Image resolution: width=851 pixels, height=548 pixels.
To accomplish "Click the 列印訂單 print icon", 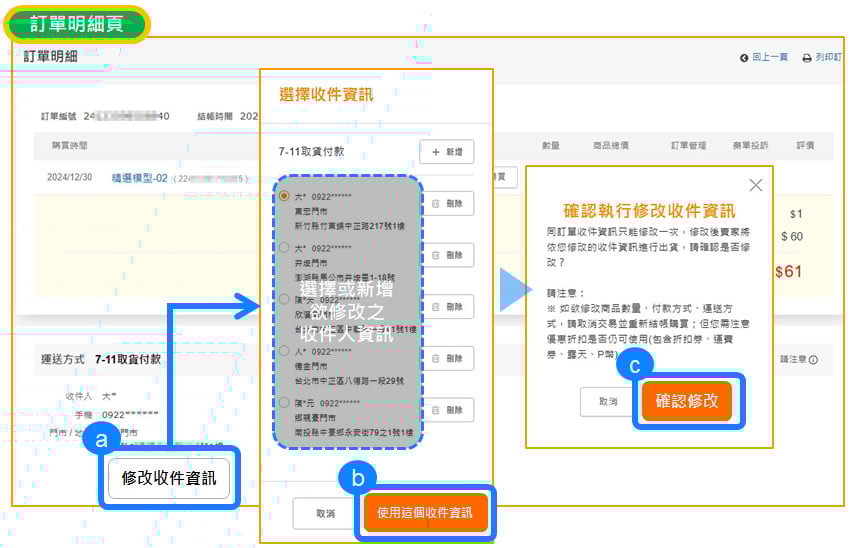I will pos(808,58).
